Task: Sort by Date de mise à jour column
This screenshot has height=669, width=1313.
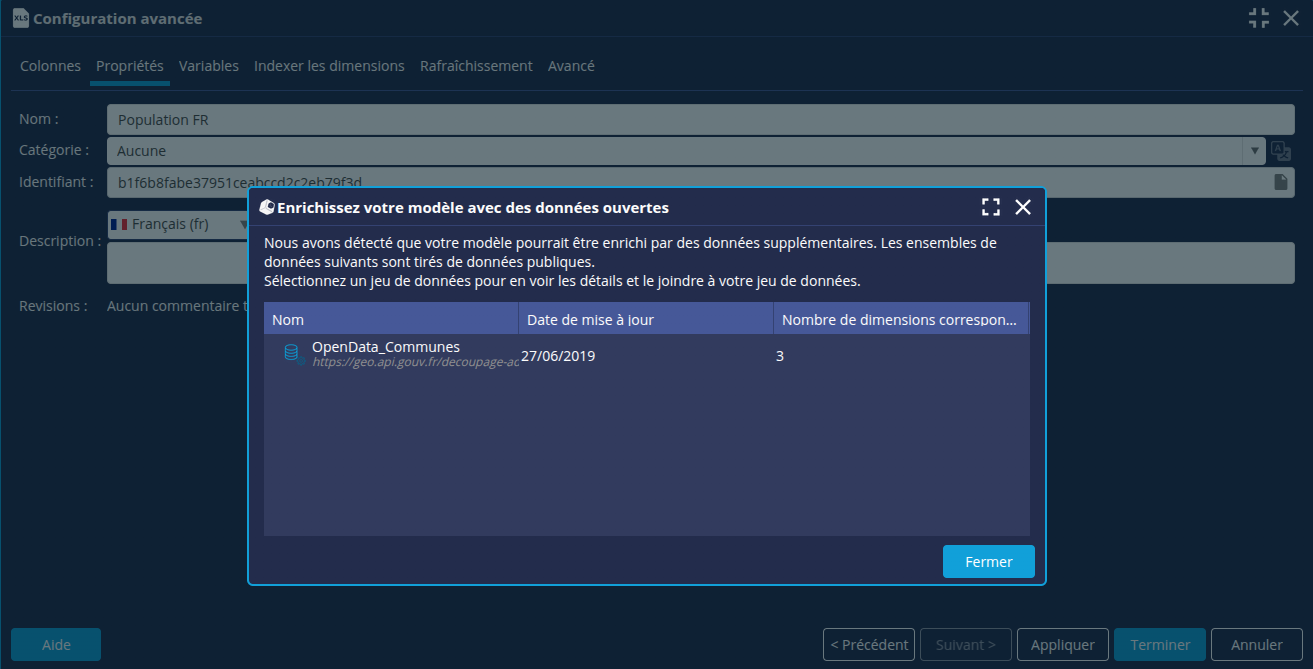Action: pos(645,320)
